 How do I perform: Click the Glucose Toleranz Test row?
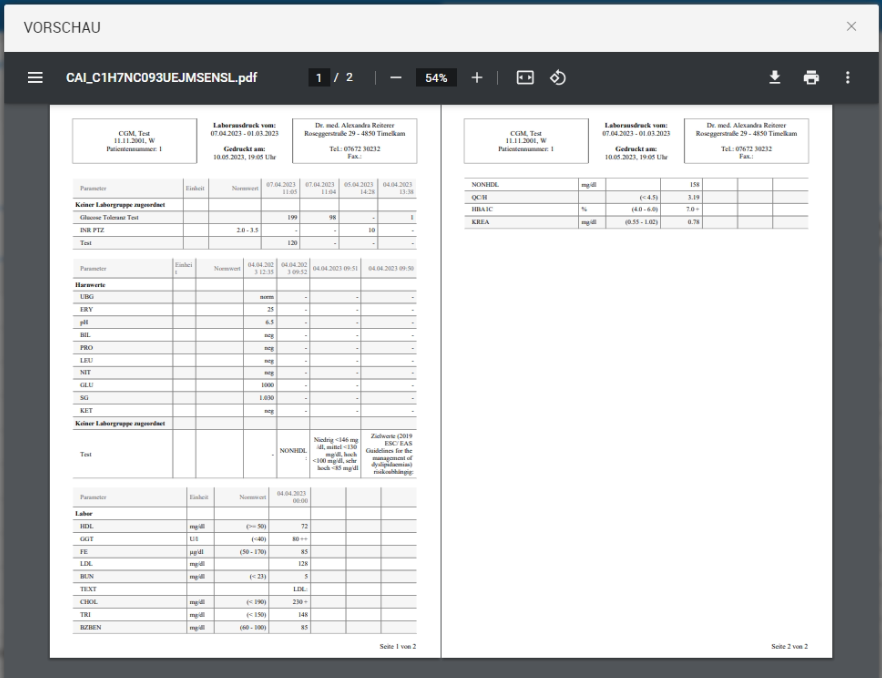pos(112,216)
